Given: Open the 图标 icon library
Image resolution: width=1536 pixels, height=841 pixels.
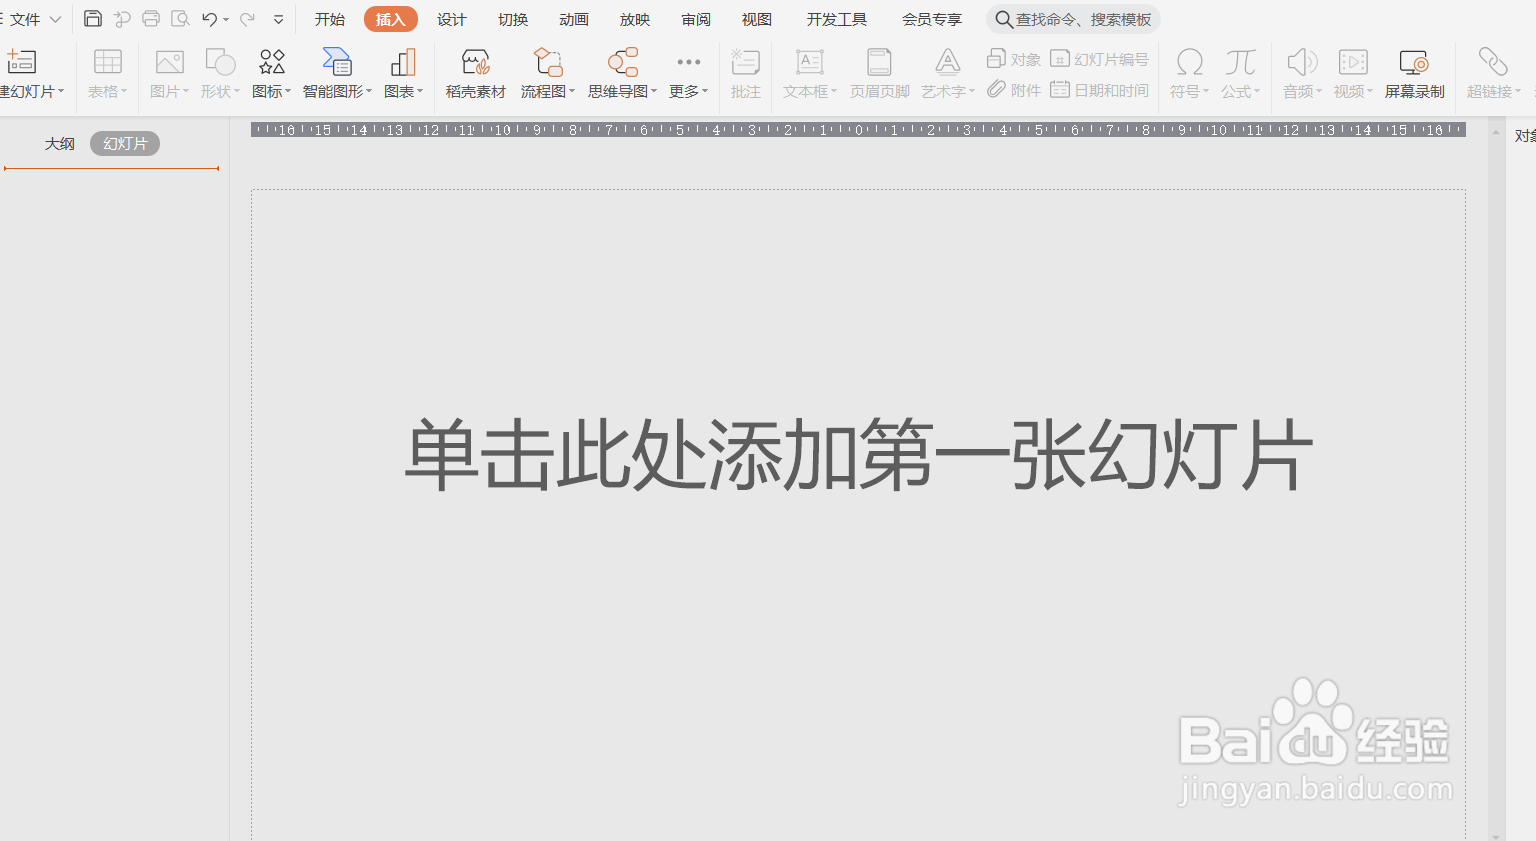Looking at the screenshot, I should point(271,74).
